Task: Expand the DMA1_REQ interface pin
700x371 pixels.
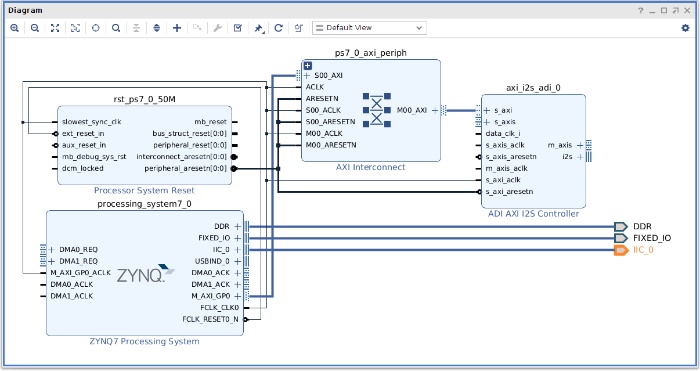Action: pos(52,261)
